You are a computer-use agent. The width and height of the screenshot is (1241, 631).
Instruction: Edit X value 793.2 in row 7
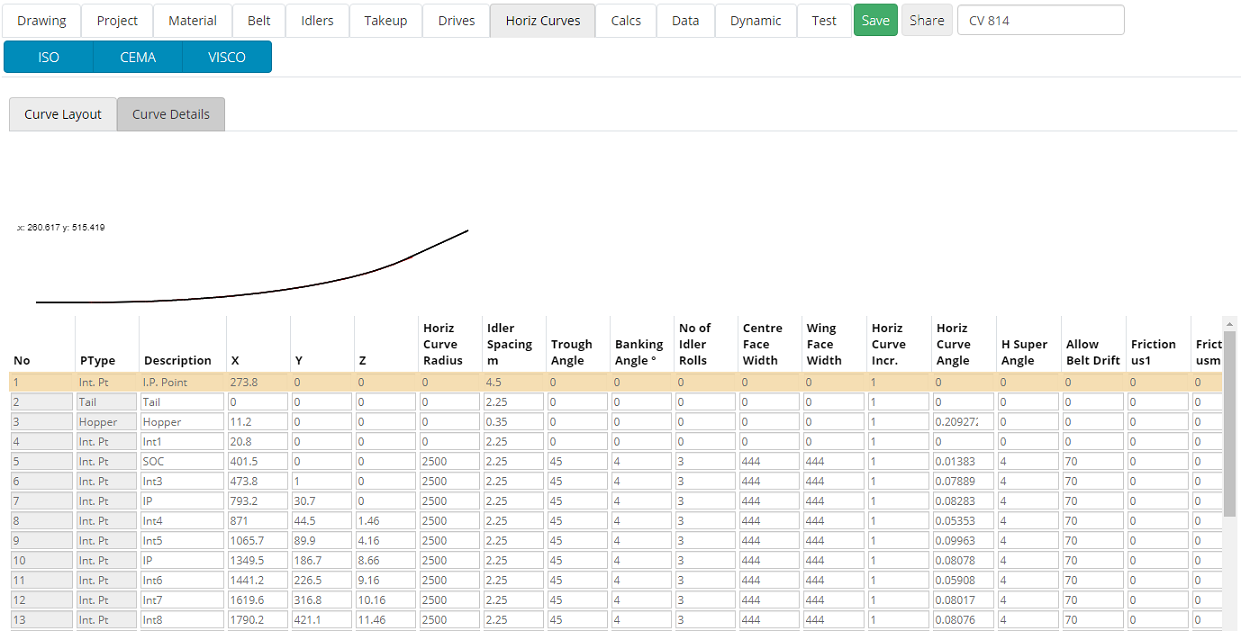pos(259,501)
